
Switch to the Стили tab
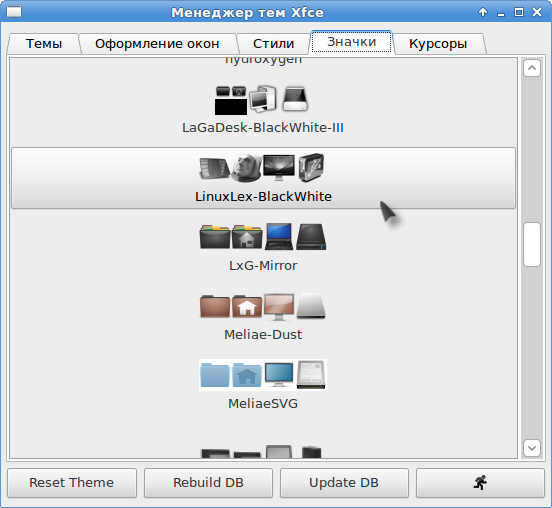pos(273,44)
